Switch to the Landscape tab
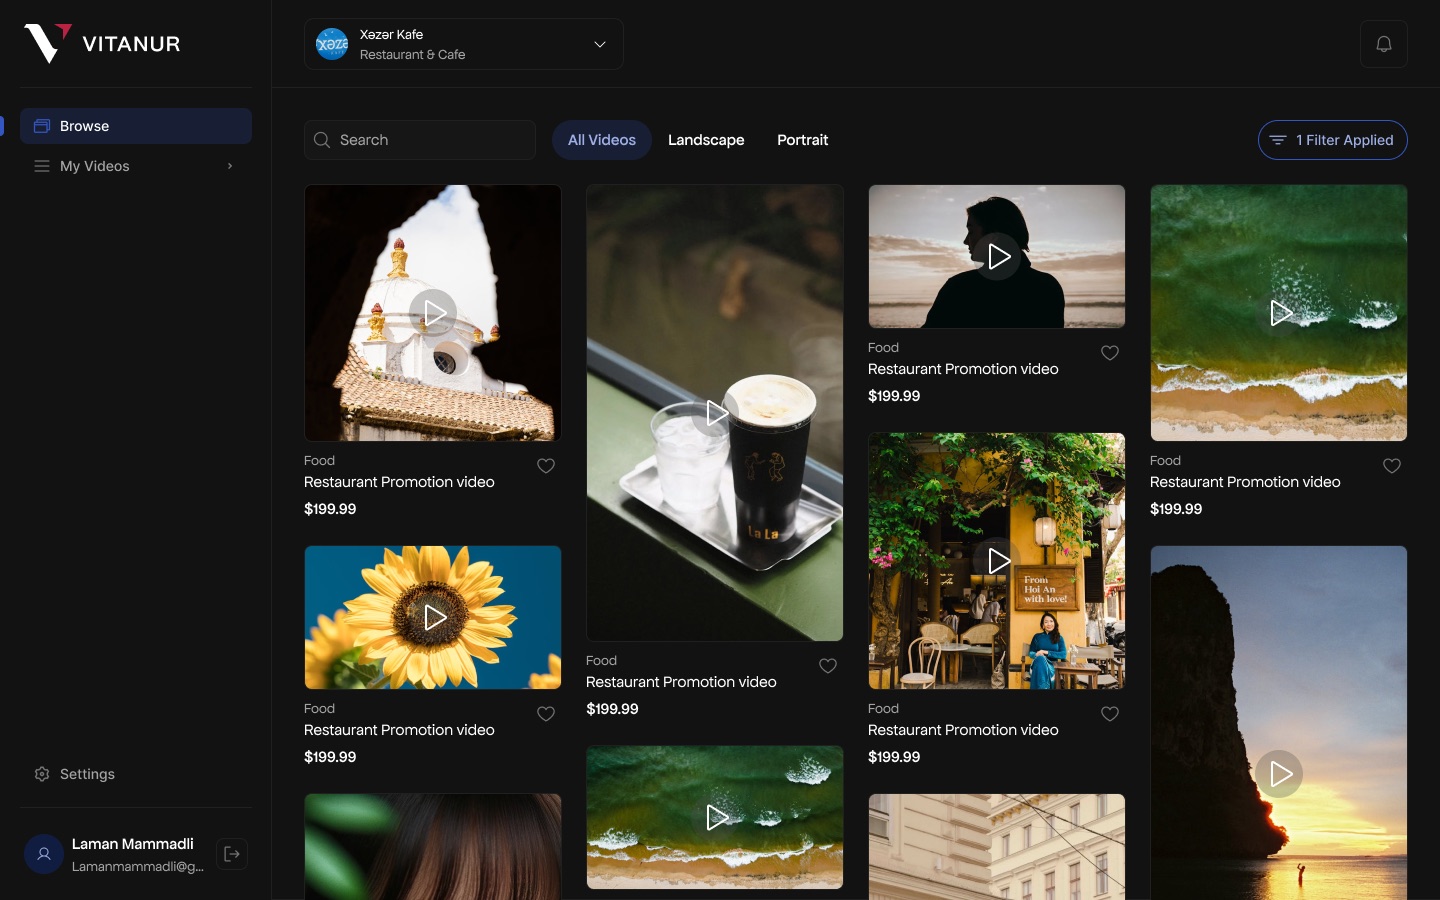The height and width of the screenshot is (900, 1440). tap(706, 140)
